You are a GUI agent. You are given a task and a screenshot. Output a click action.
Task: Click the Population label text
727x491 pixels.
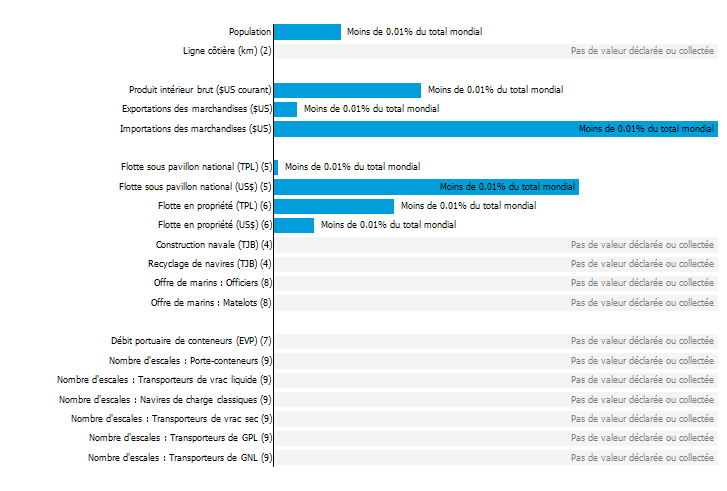[x=250, y=32]
